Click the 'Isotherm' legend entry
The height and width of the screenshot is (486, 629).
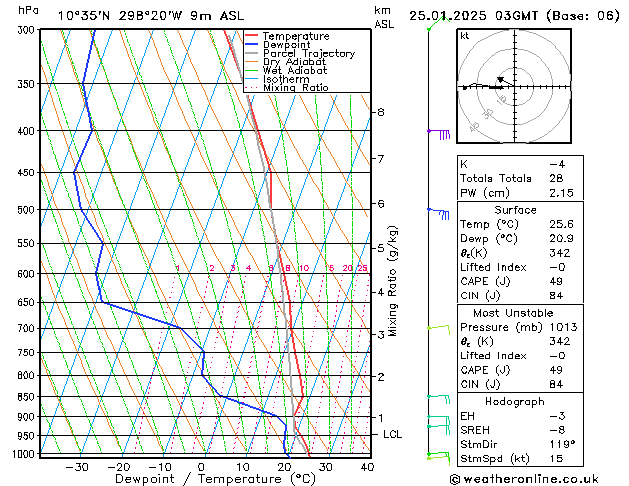[x=286, y=79]
